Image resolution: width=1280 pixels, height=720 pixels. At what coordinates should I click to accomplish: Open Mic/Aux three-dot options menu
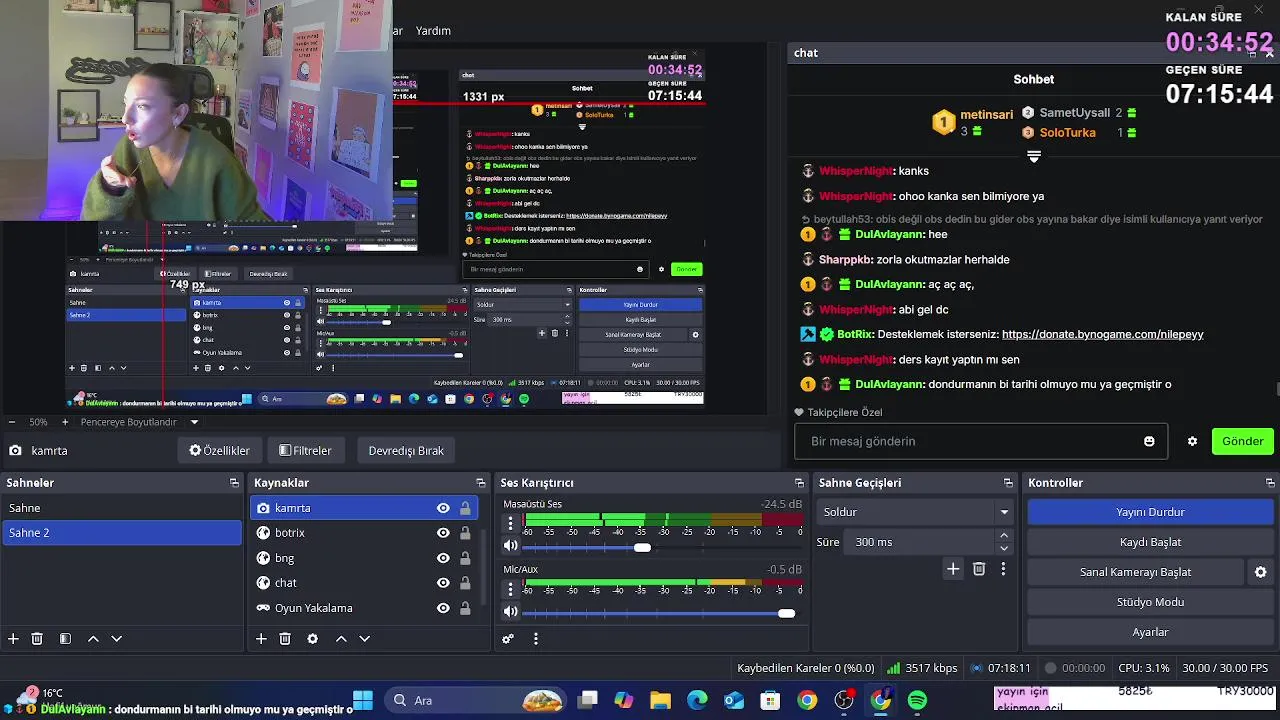coord(511,588)
